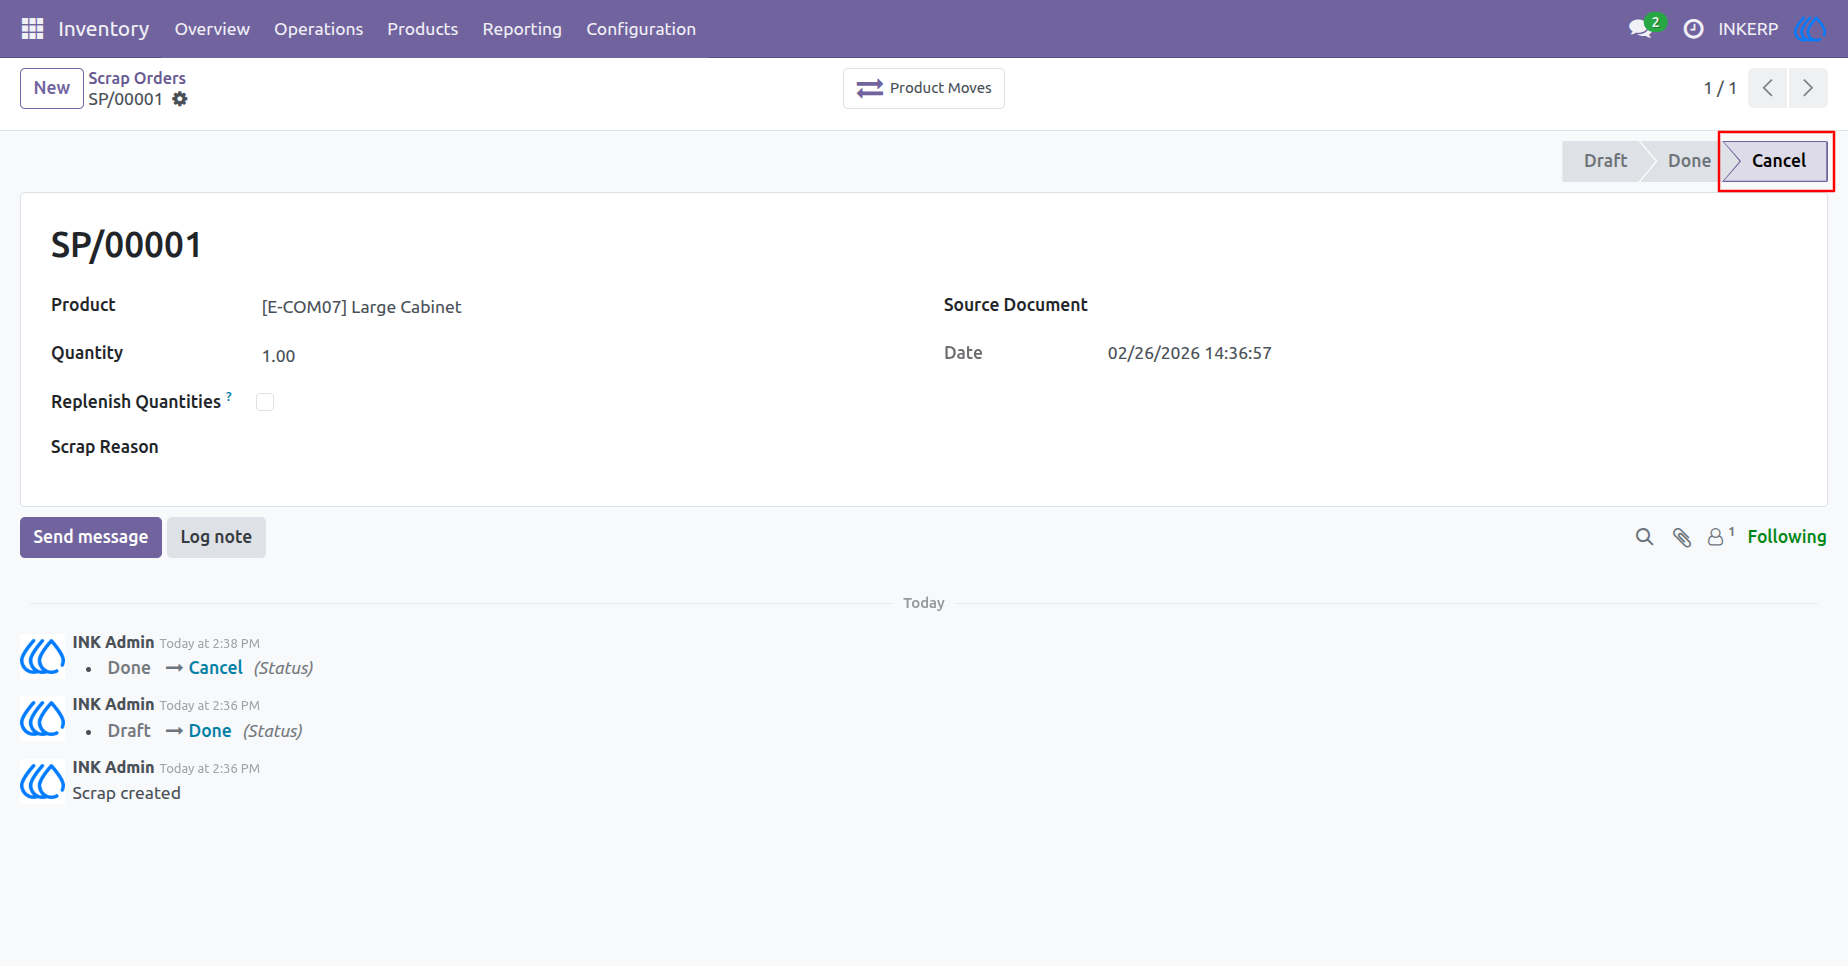
Task: Open the apps grid menu icon
Action: tap(32, 29)
